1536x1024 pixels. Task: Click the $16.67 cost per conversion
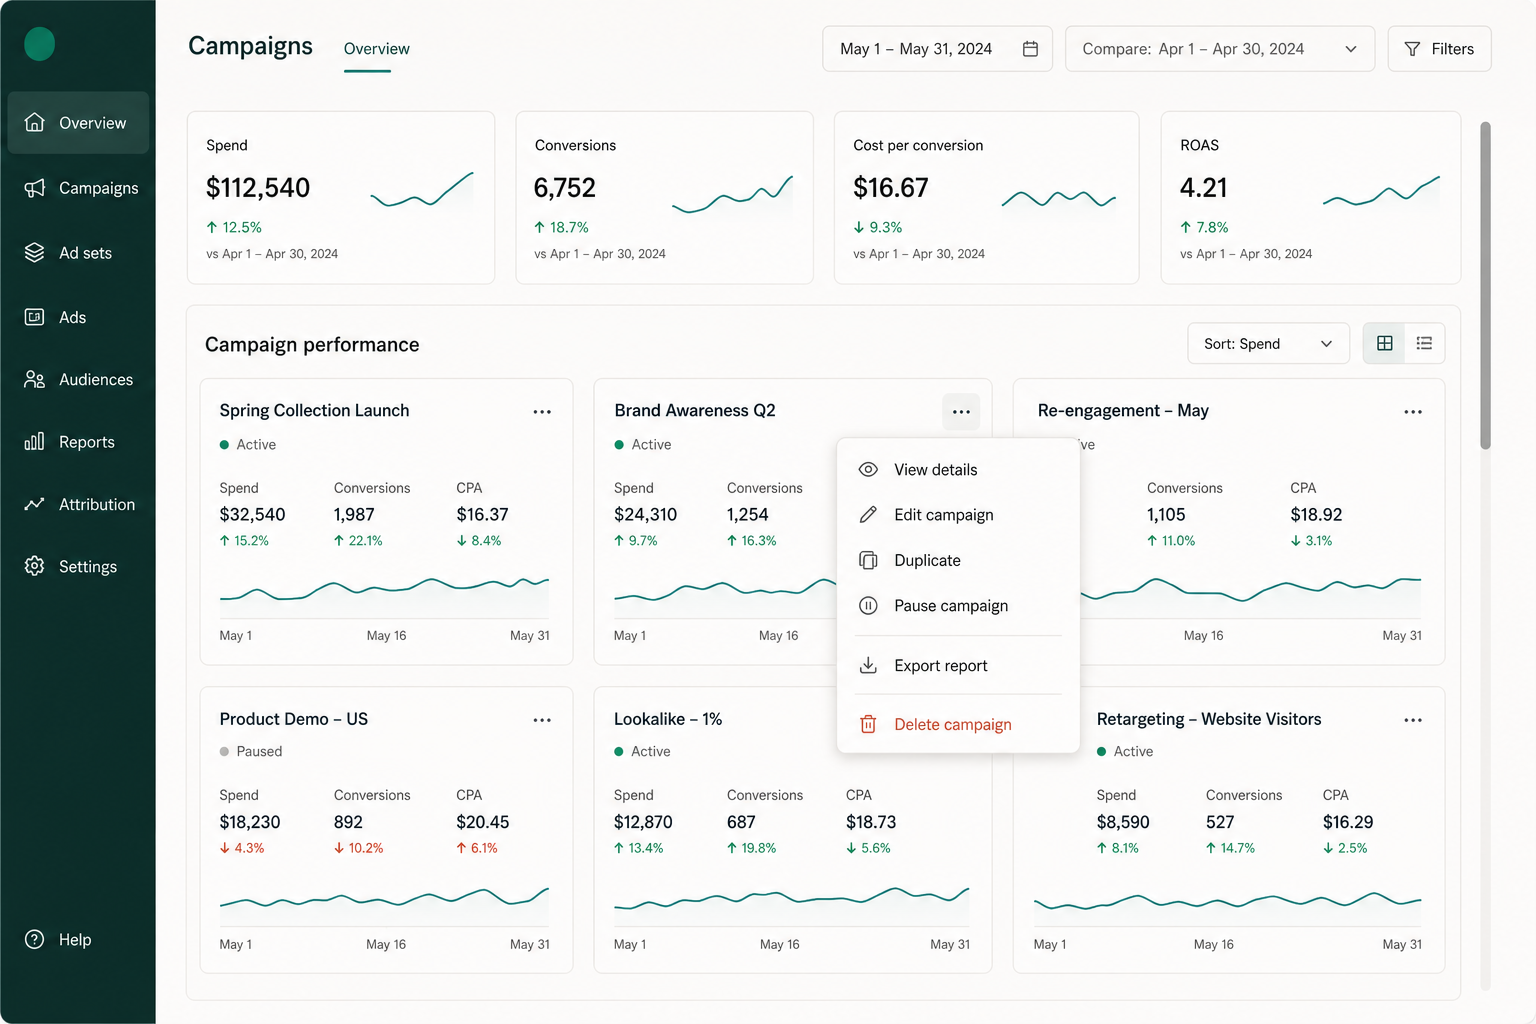pos(891,188)
